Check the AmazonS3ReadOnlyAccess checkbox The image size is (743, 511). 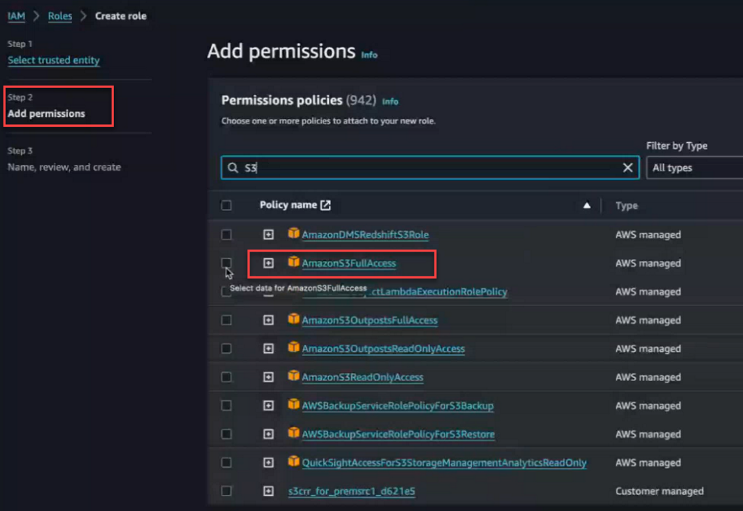click(x=227, y=377)
